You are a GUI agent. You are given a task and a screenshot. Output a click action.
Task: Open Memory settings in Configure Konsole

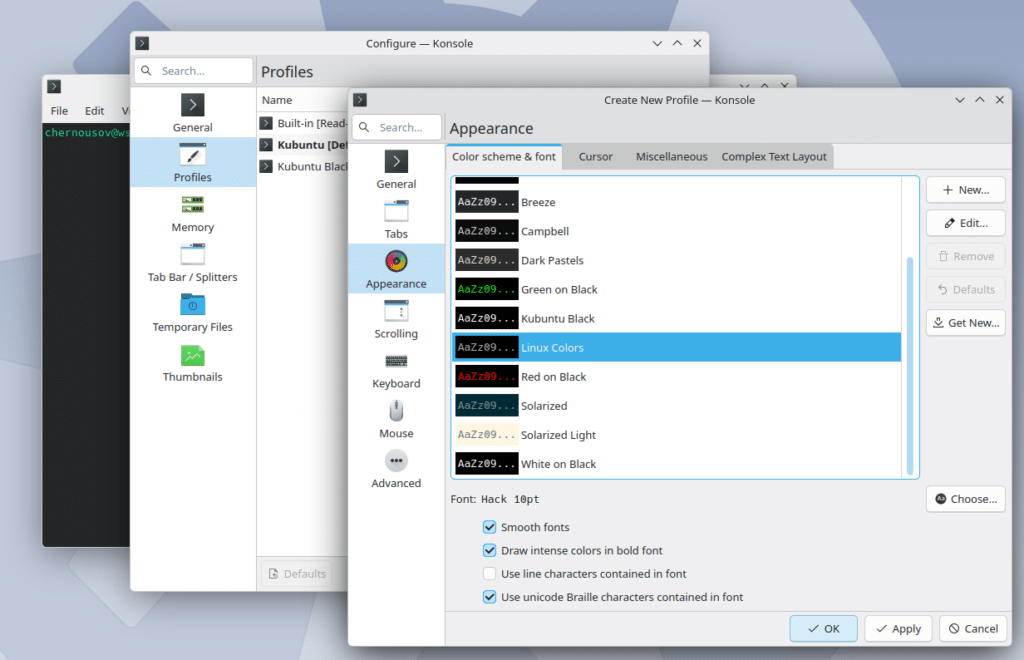coord(192,213)
